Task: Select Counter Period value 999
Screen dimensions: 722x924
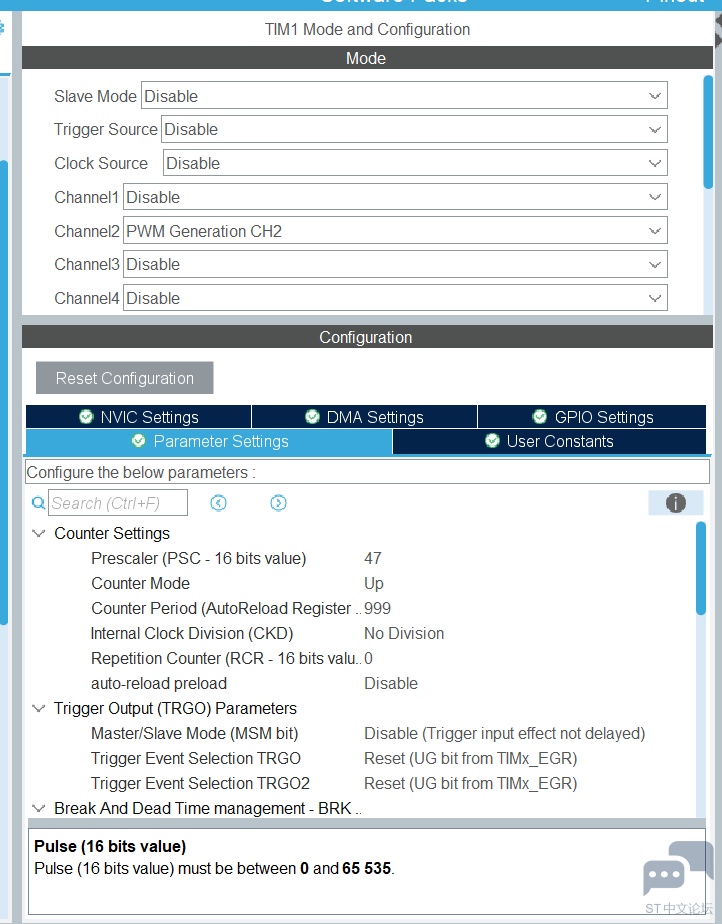Action: (378, 608)
